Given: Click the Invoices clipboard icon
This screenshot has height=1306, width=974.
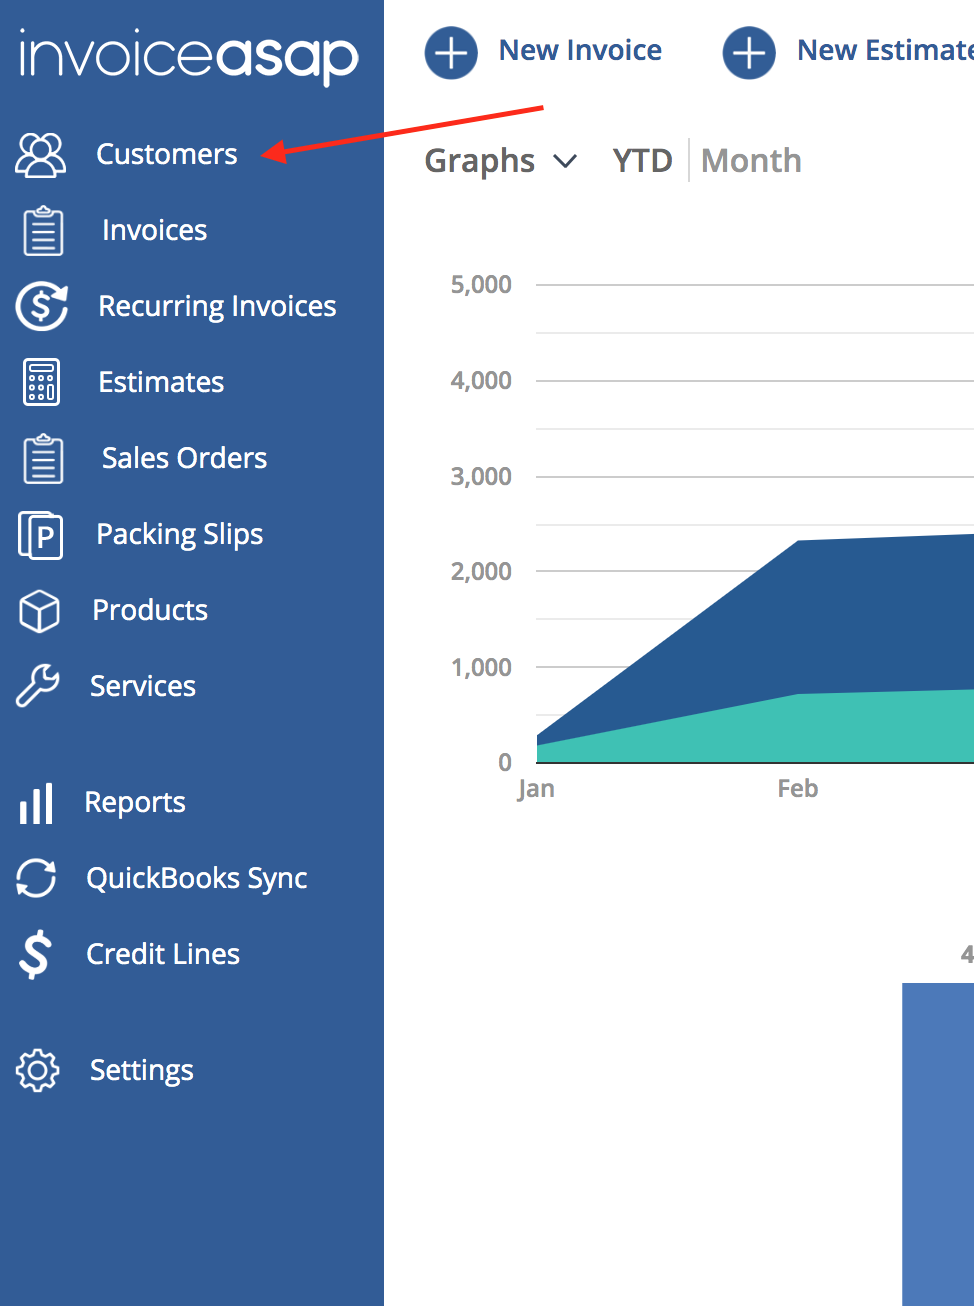Looking at the screenshot, I should coord(43,230).
